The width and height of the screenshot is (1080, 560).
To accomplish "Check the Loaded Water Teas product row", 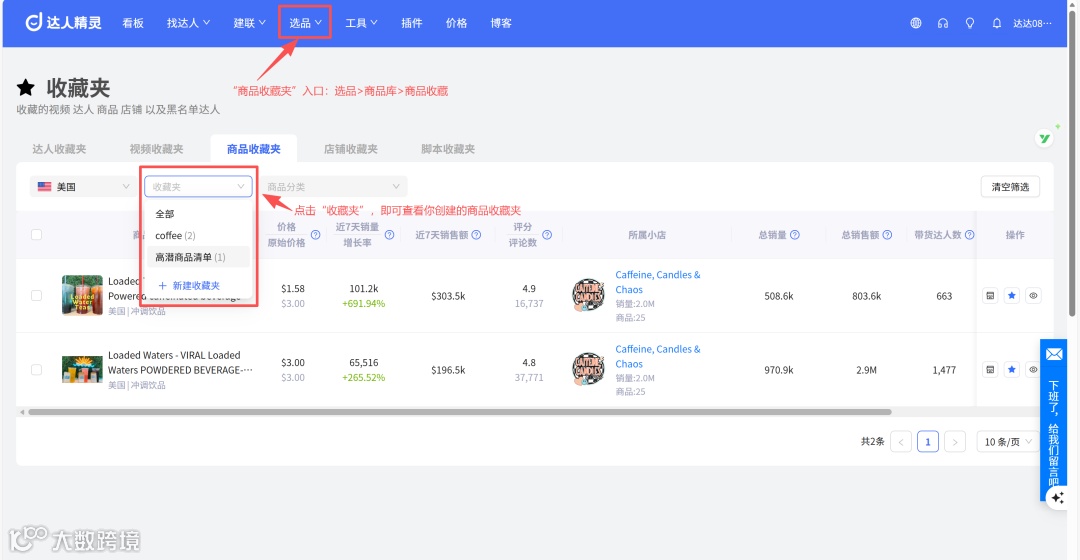I will (37, 295).
